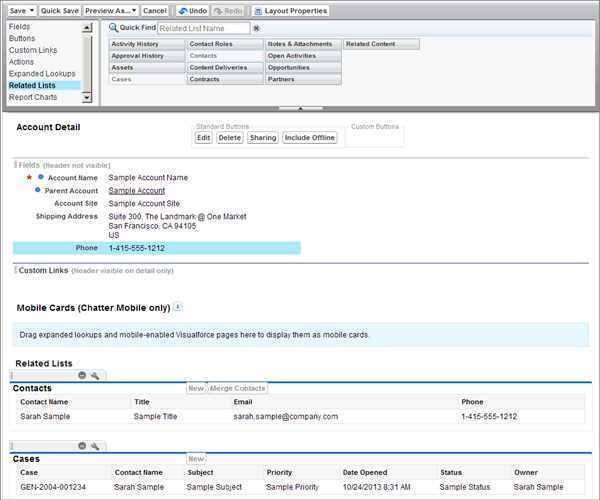Viewport: 600px width, 500px height.
Task: Click the Cancel button in toolbar
Action: point(154,10)
